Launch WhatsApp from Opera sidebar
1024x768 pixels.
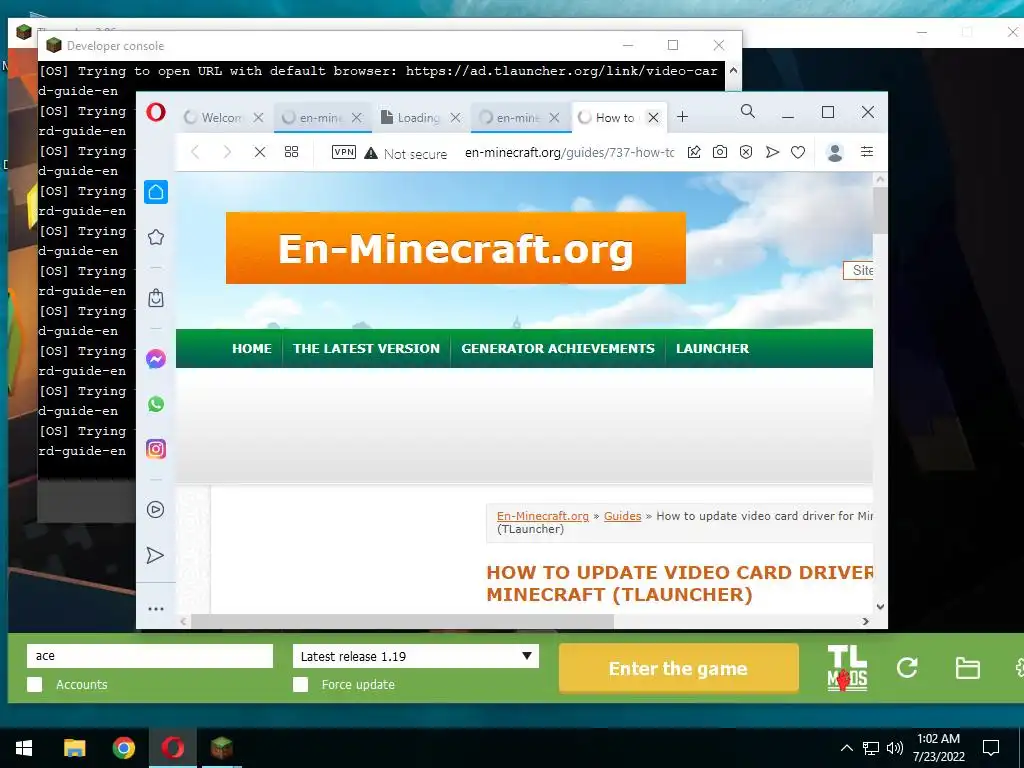point(156,404)
